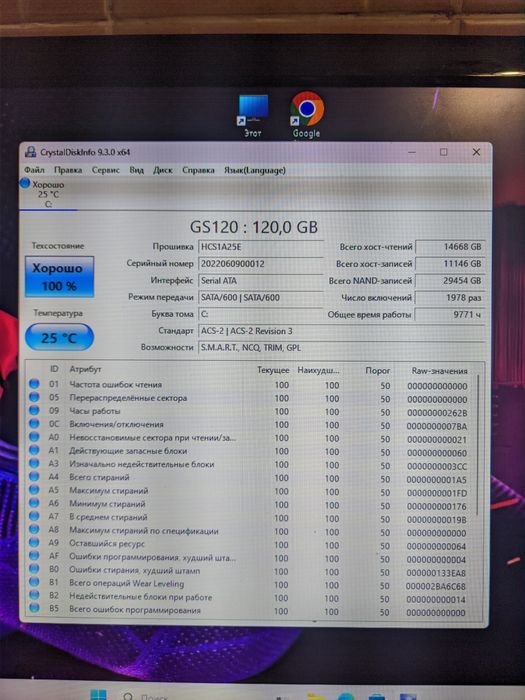525x700 pixels.
Task: Click the host reads value 14668 GB
Action: (450, 246)
